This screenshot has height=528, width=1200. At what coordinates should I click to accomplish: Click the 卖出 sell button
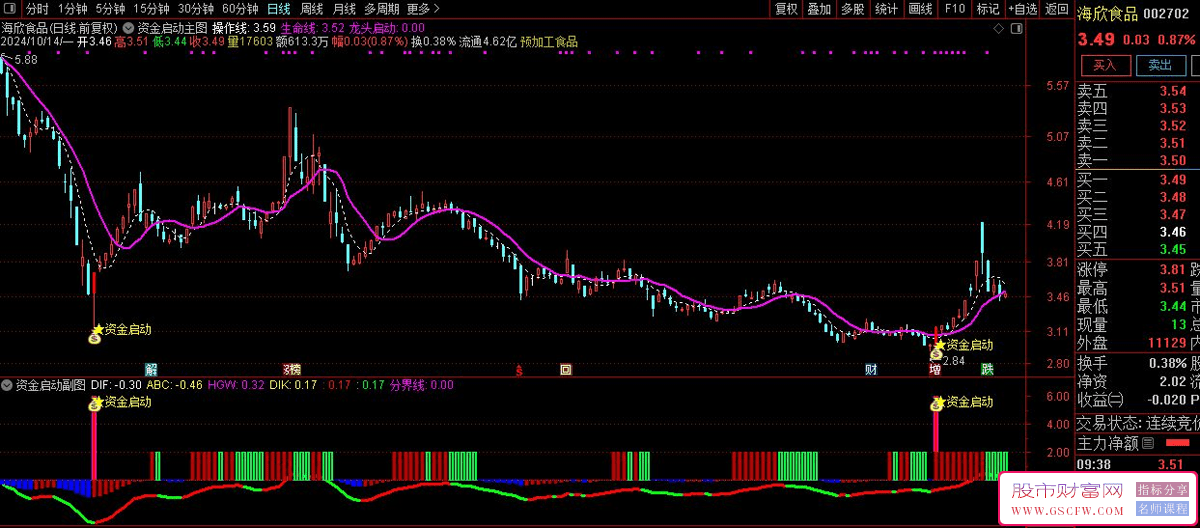point(1160,65)
